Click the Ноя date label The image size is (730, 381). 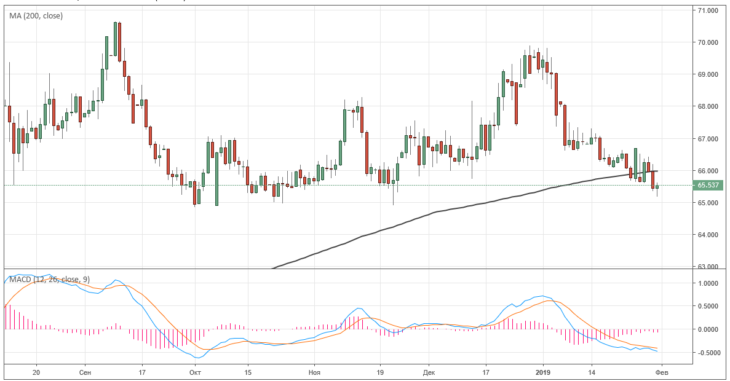[x=314, y=373]
